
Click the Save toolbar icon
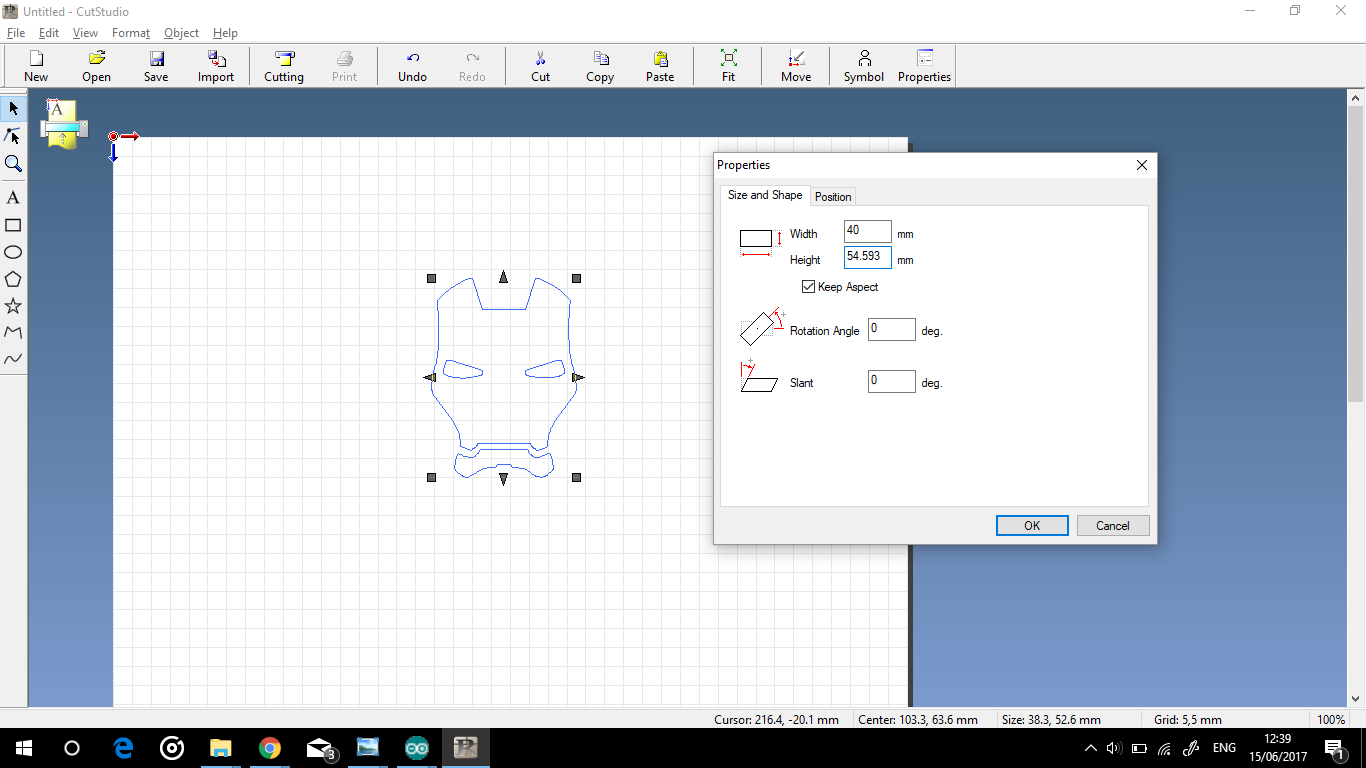coord(156,66)
